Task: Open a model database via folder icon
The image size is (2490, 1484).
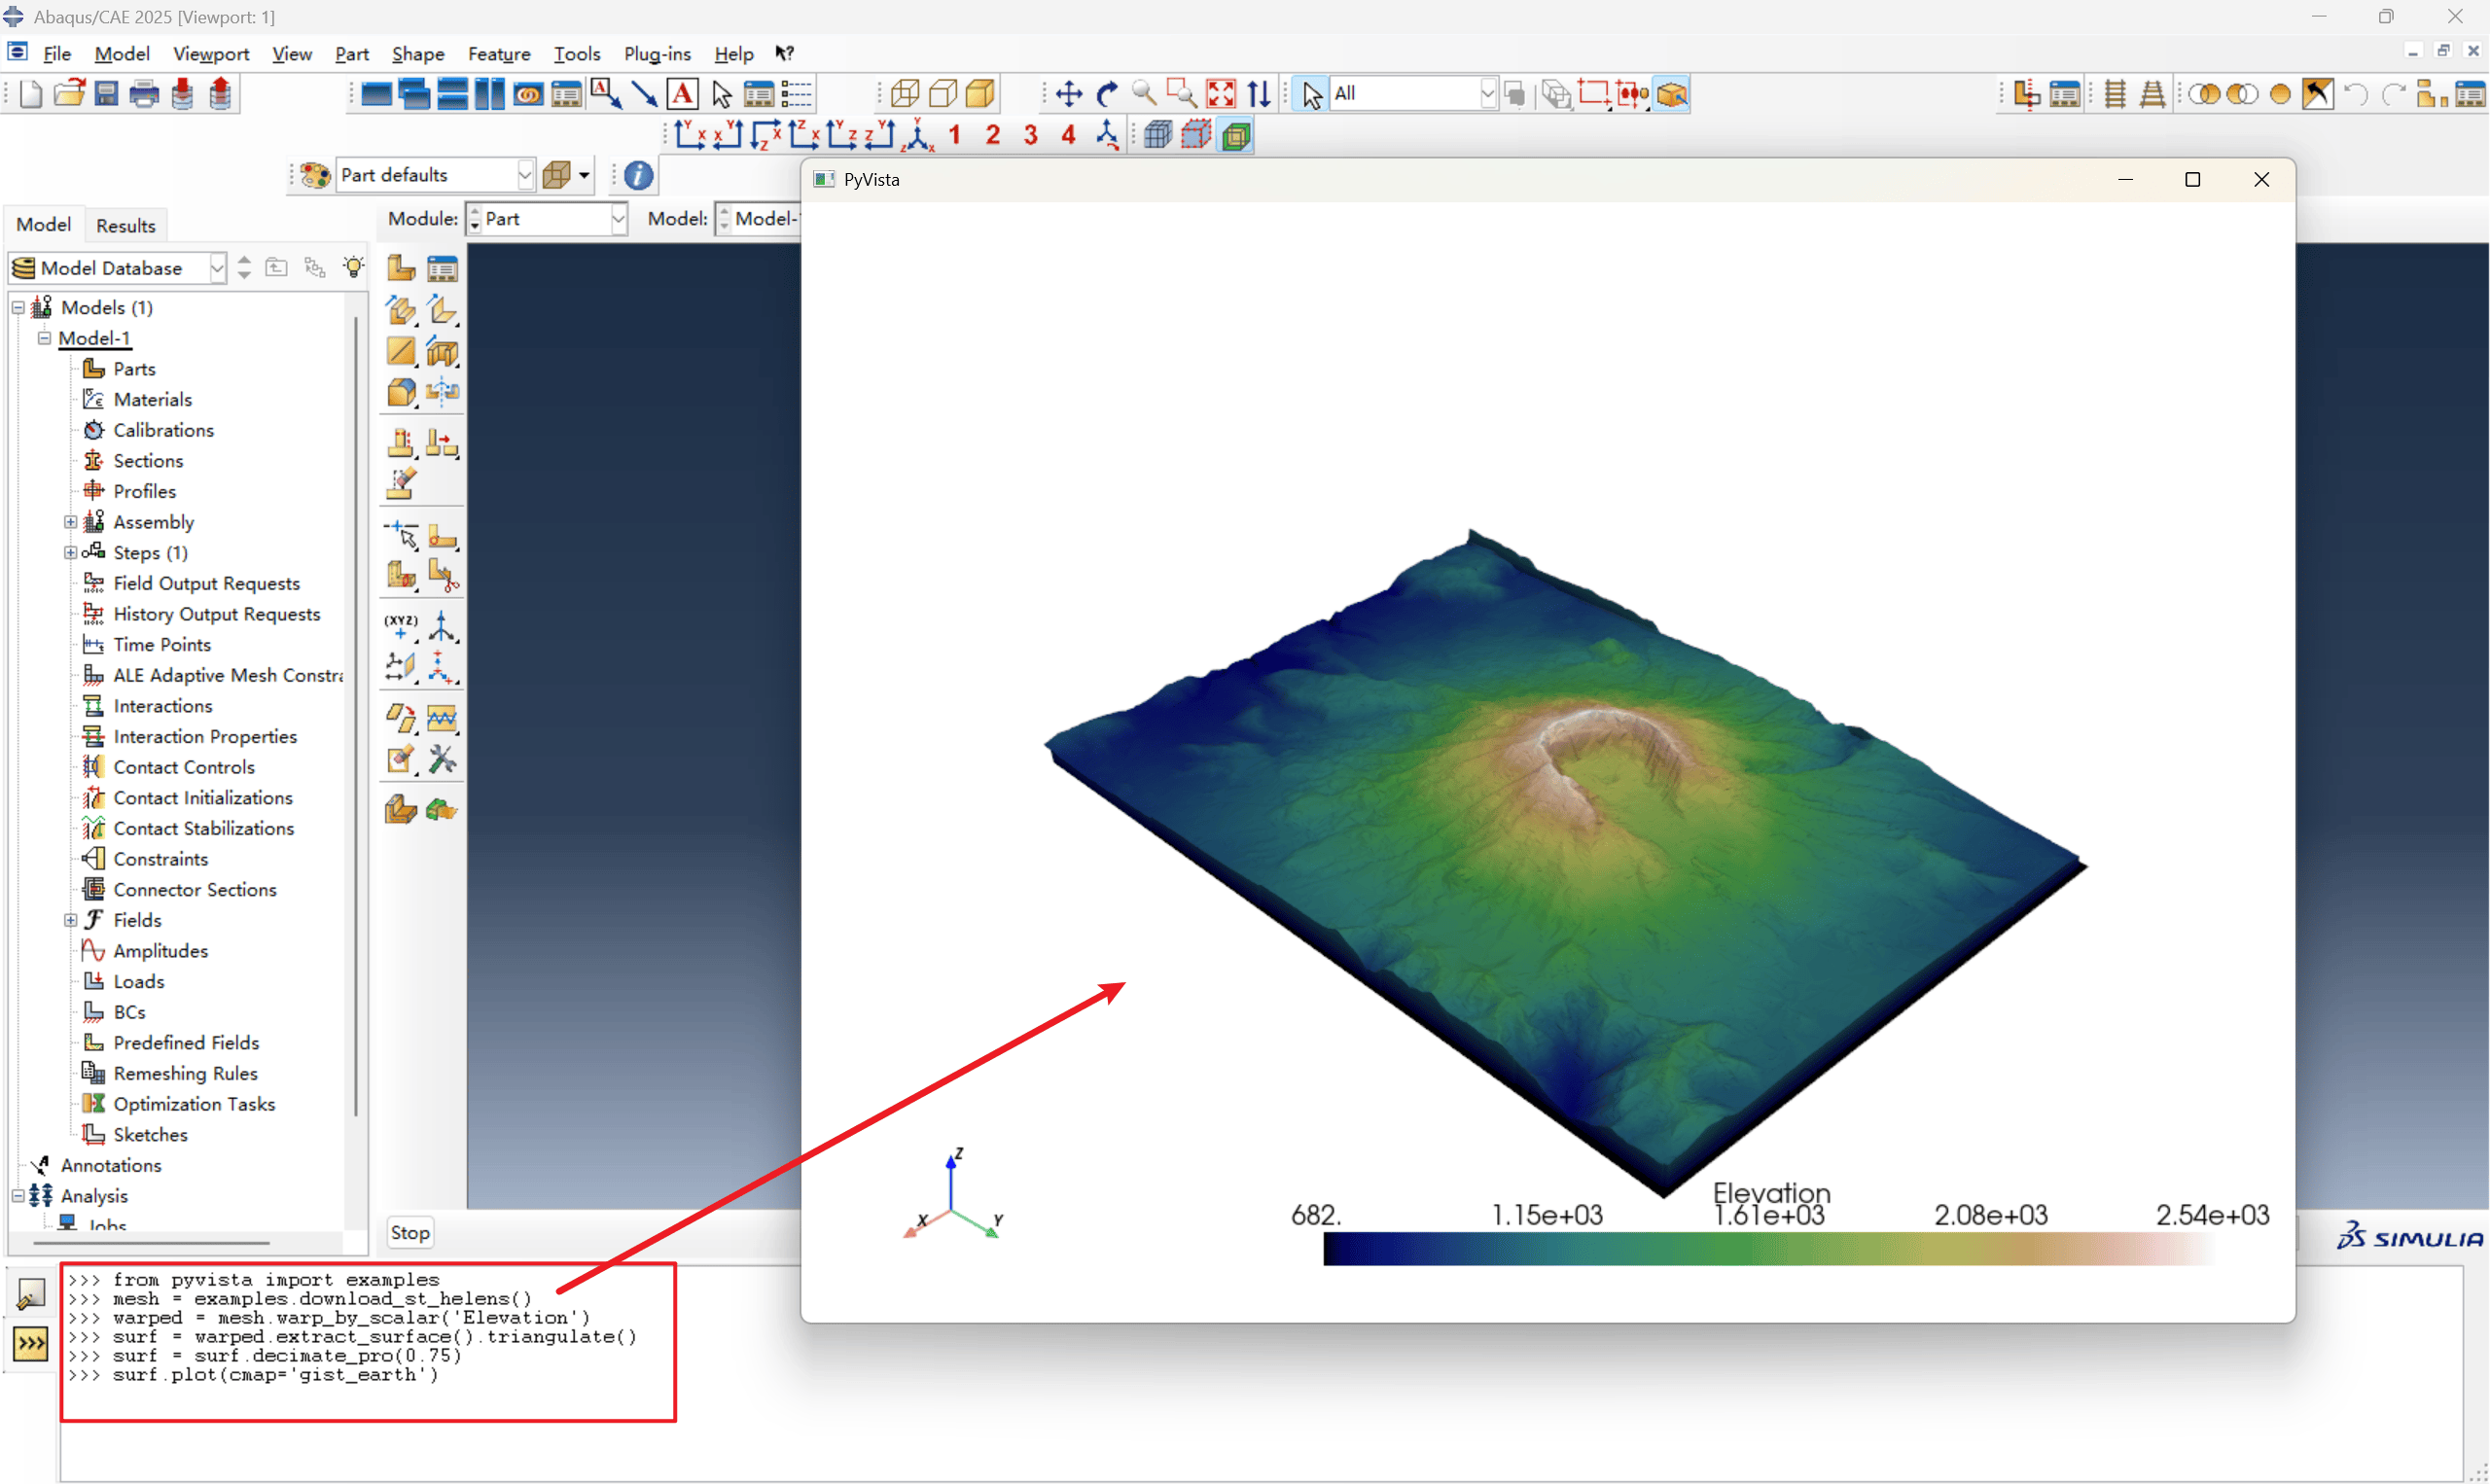Action: pyautogui.click(x=68, y=94)
